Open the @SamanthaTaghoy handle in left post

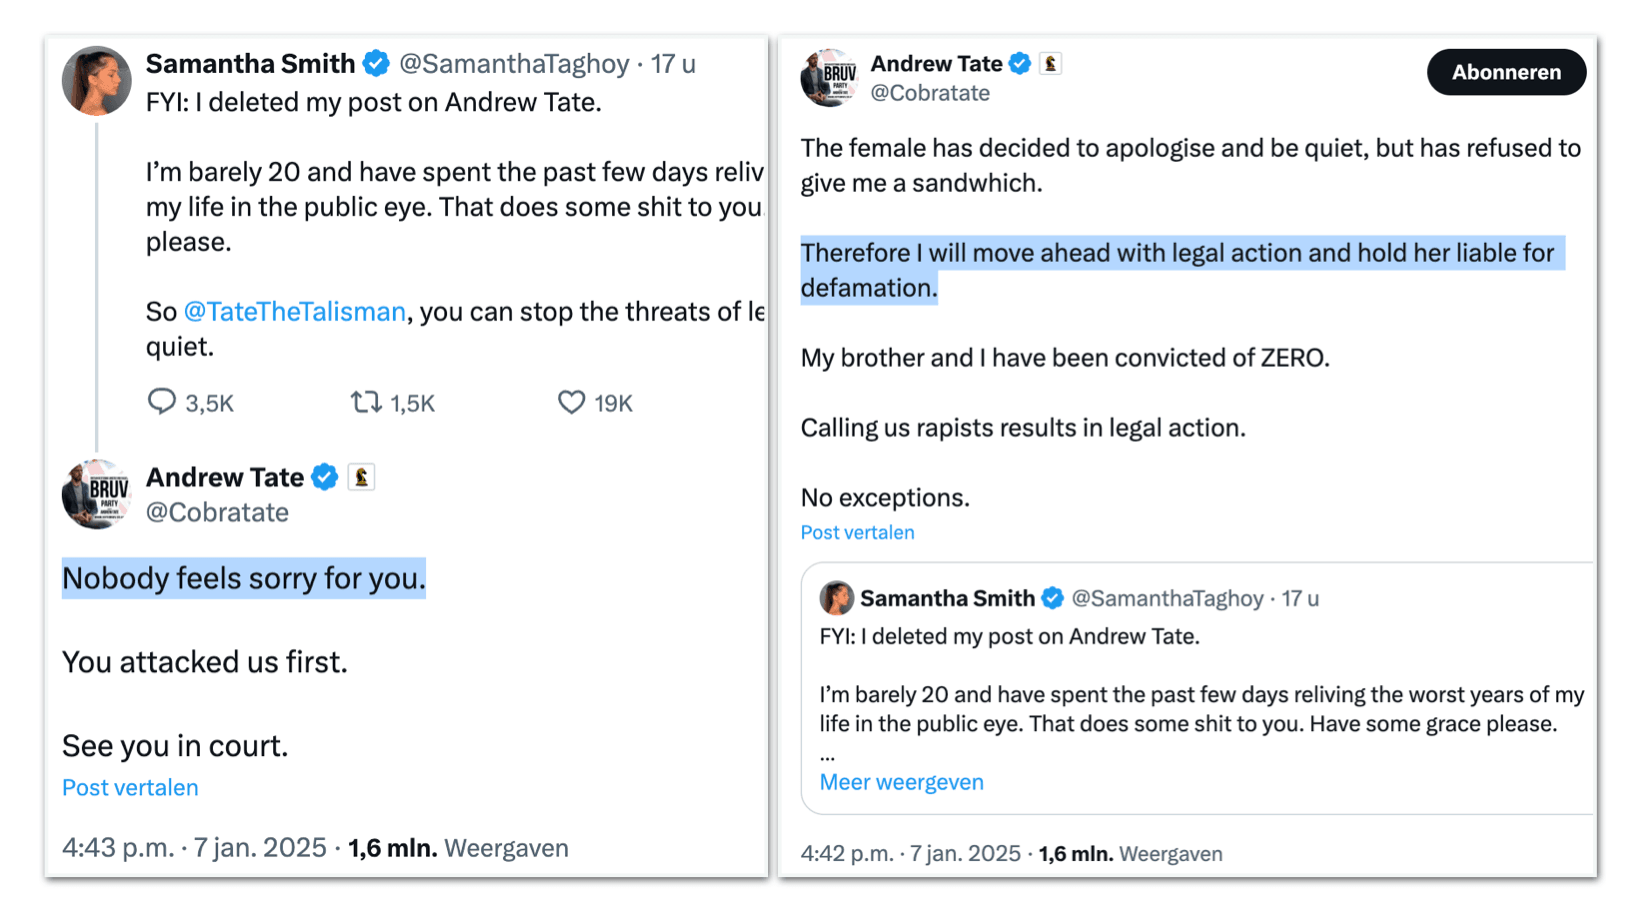[x=514, y=64]
